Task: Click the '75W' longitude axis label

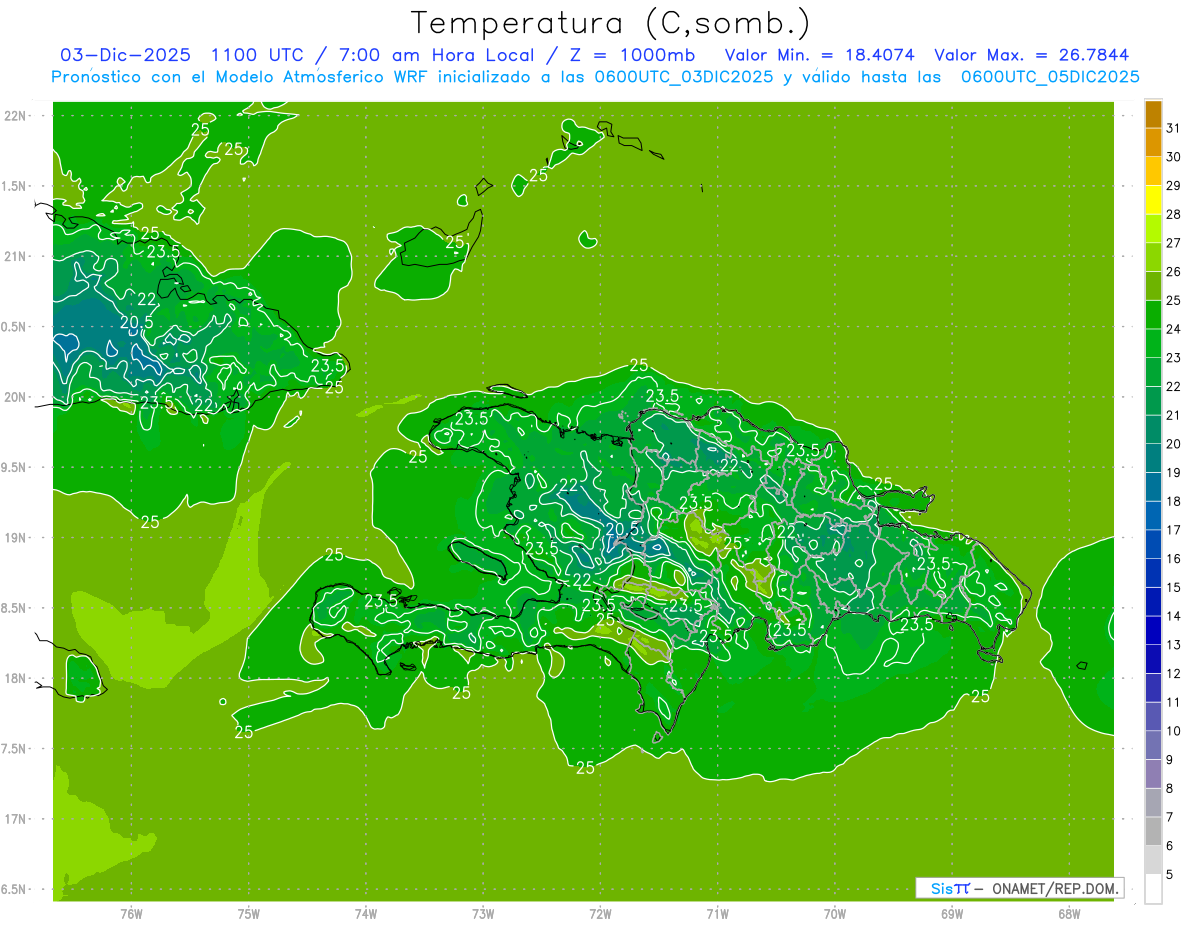Action: (x=249, y=914)
